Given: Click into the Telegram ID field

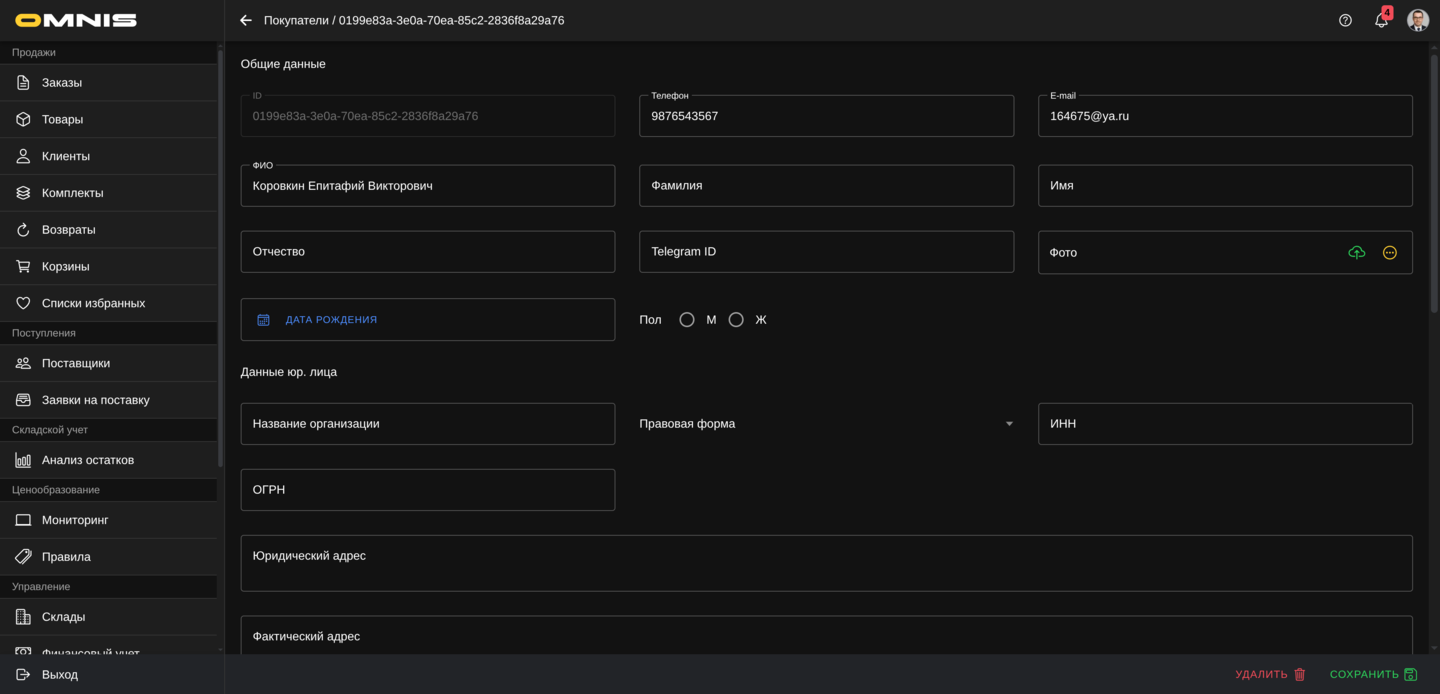Looking at the screenshot, I should (826, 252).
